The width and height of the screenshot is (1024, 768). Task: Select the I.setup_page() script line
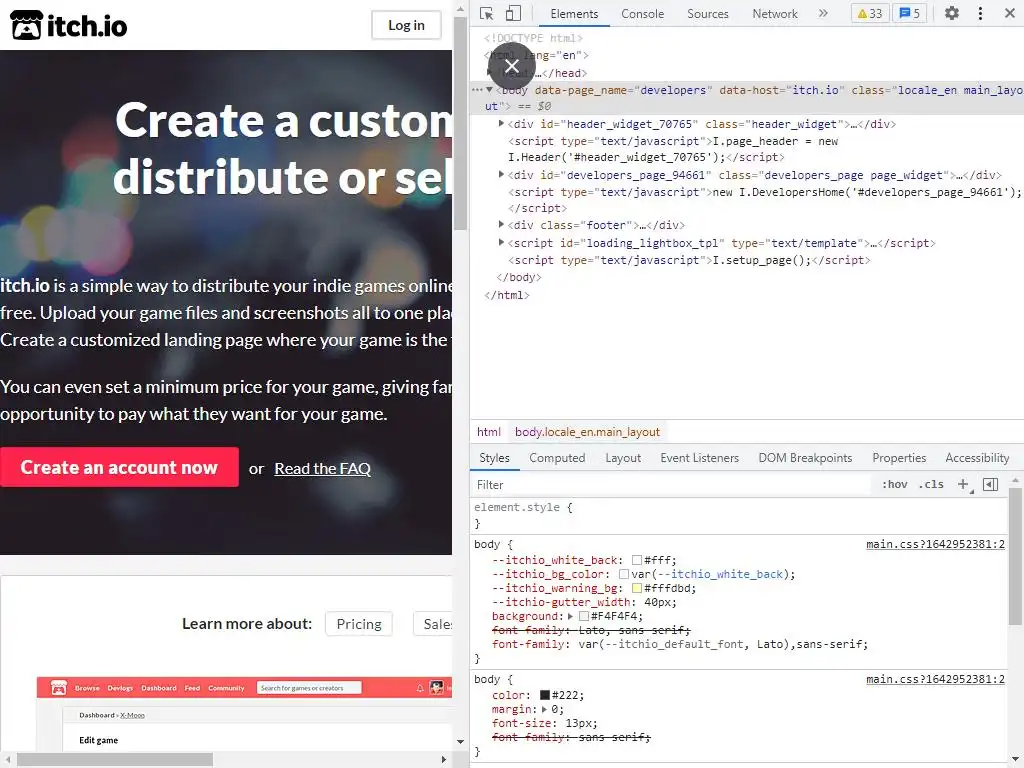[689, 260]
